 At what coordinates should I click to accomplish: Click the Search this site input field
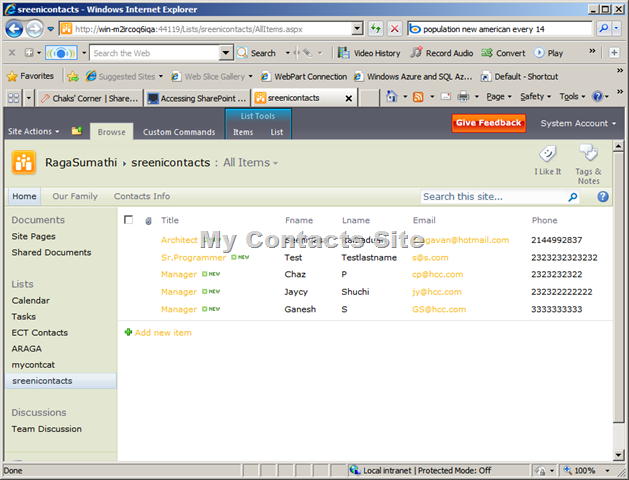click(494, 197)
